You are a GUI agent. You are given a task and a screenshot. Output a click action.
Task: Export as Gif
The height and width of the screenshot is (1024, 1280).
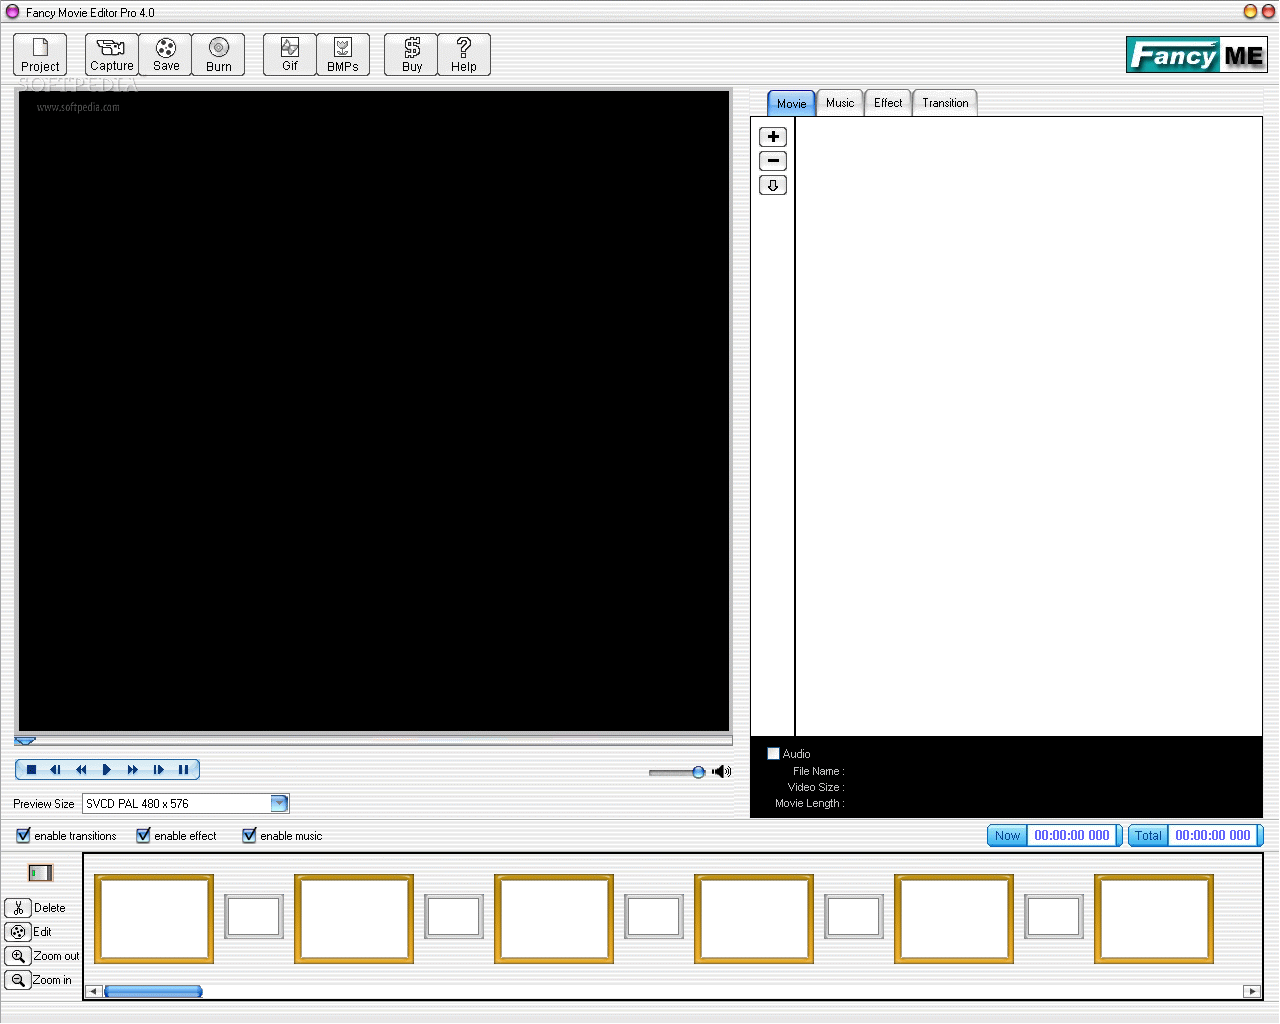pyautogui.click(x=290, y=54)
